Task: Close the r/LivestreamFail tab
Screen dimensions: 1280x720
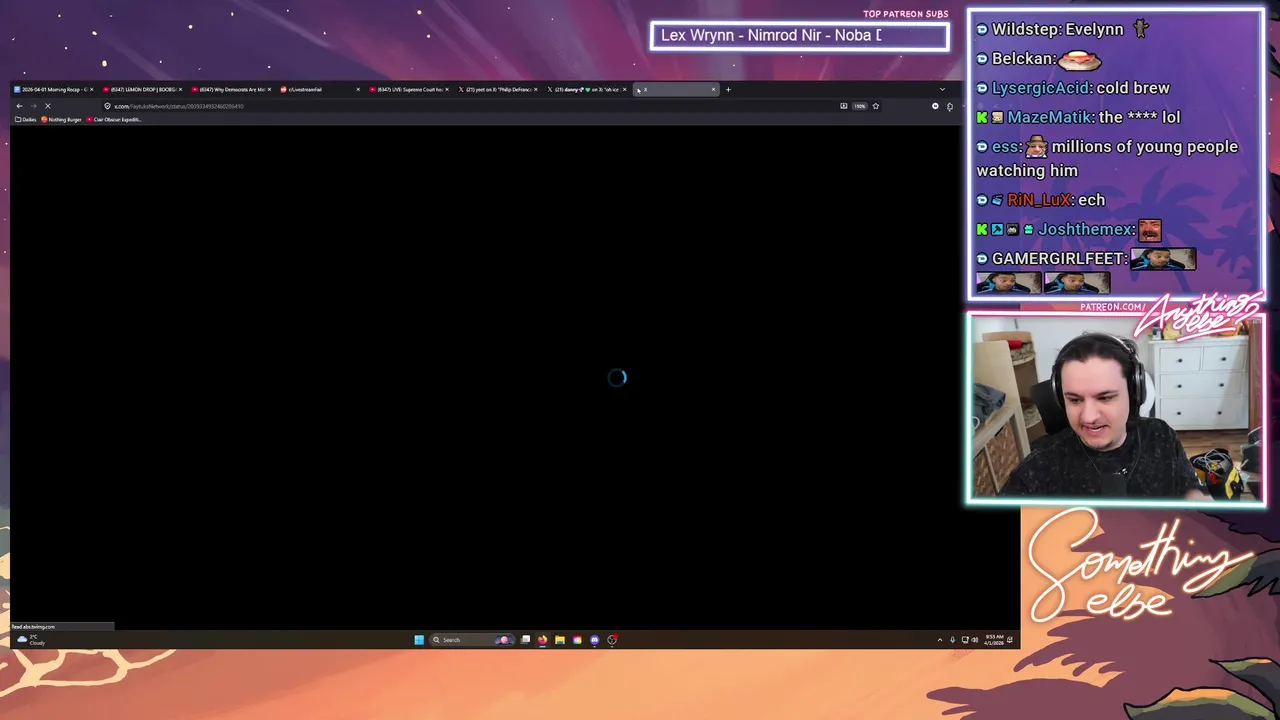Action: coord(358,90)
